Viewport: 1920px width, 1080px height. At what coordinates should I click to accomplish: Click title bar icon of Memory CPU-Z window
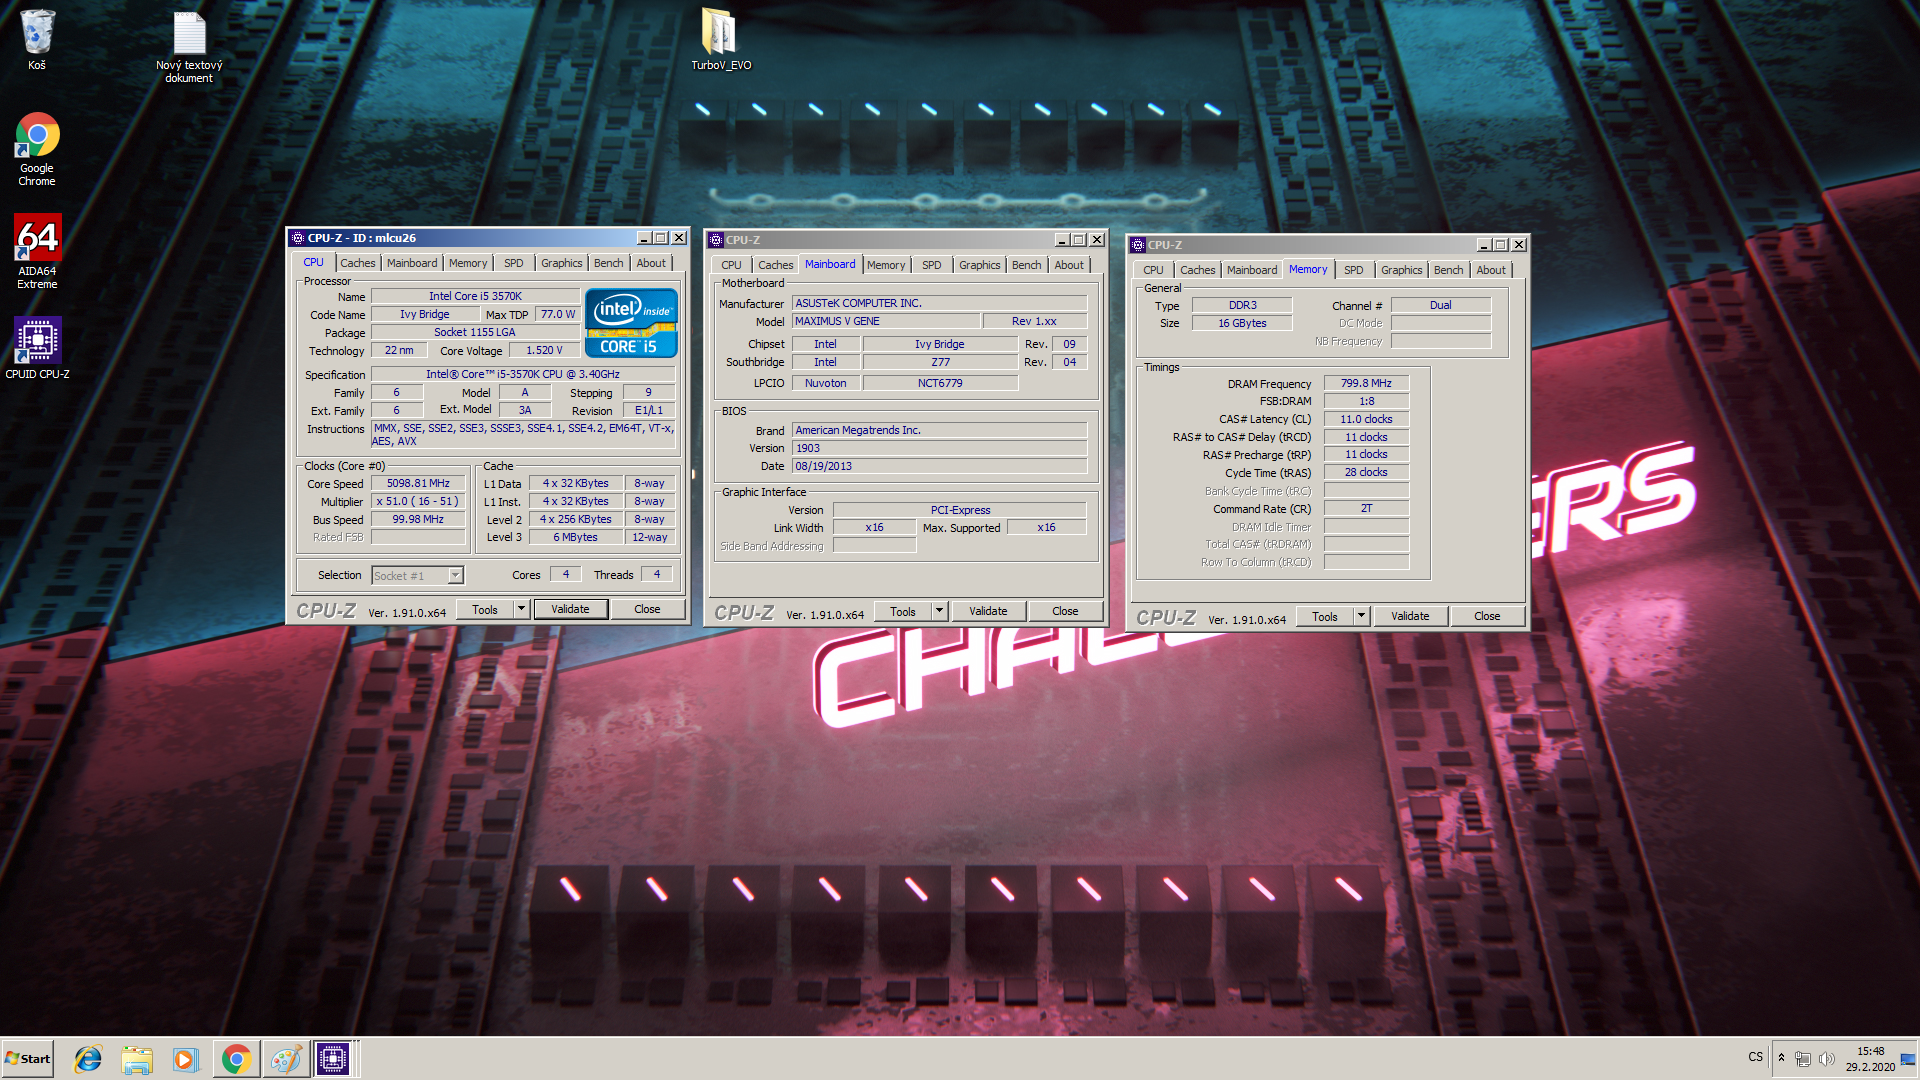(x=1138, y=245)
